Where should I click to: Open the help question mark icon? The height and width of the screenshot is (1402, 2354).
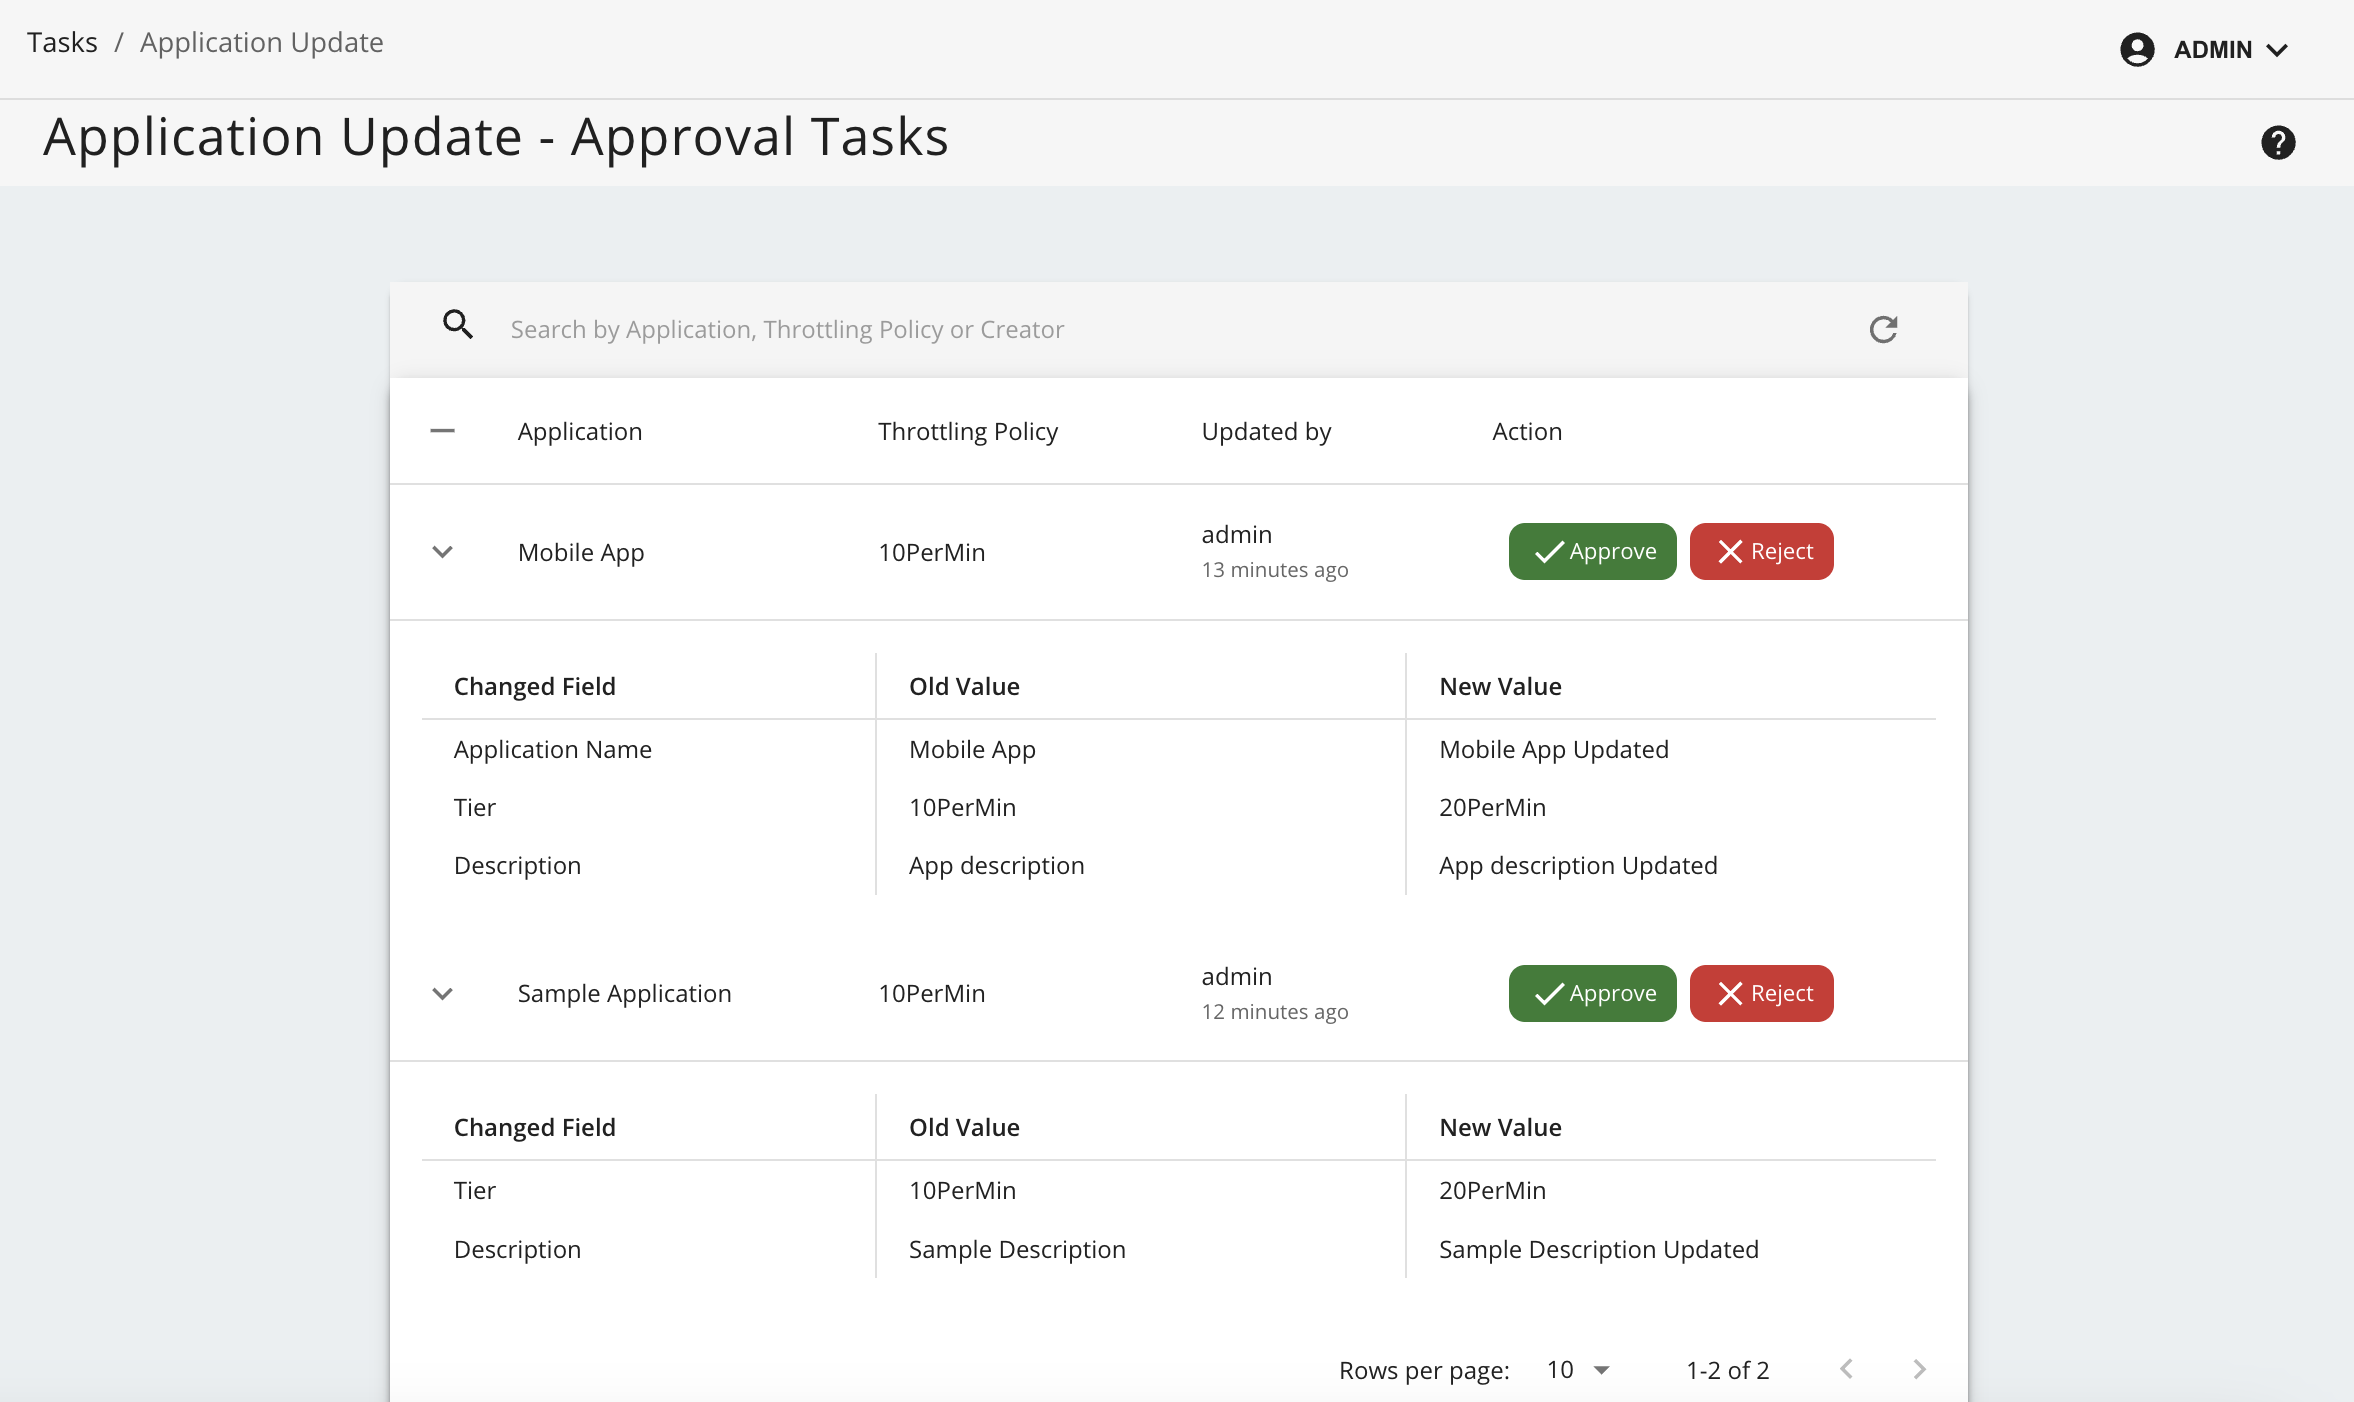click(x=2277, y=143)
